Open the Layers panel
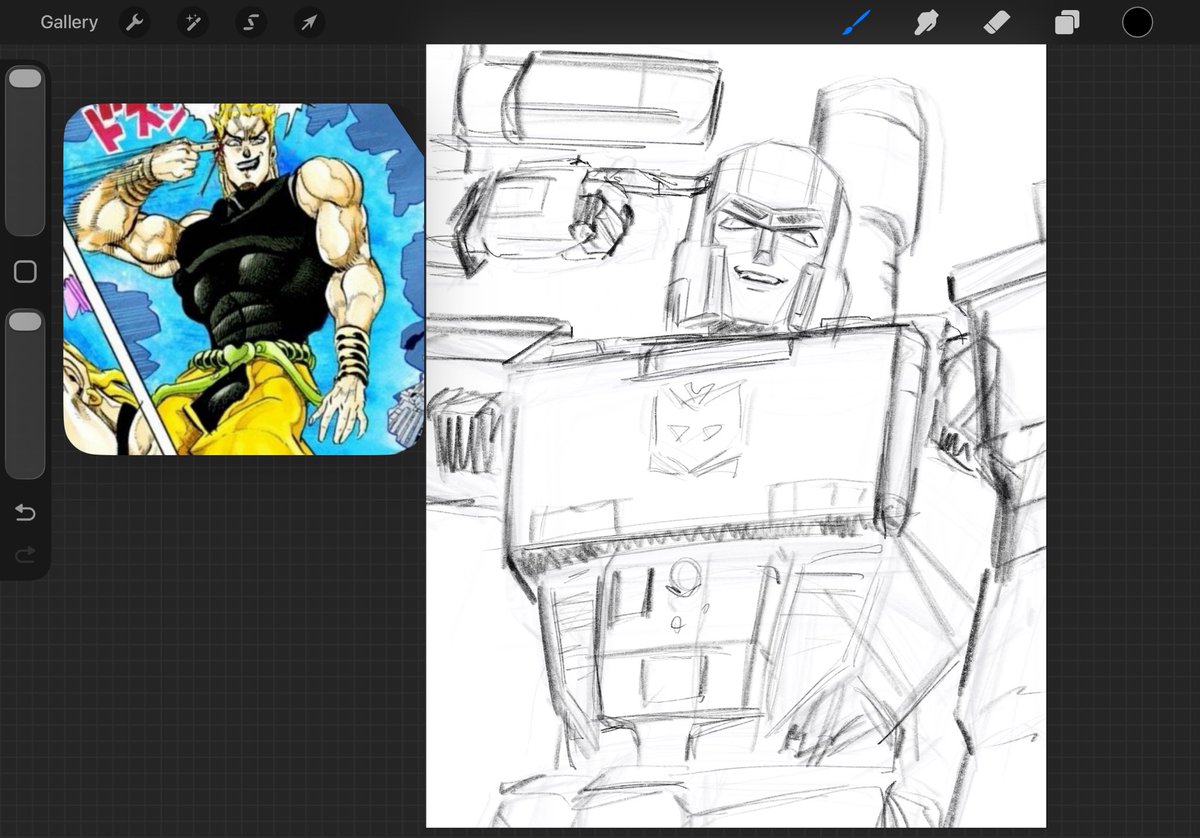The image size is (1200, 838). 1067,22
